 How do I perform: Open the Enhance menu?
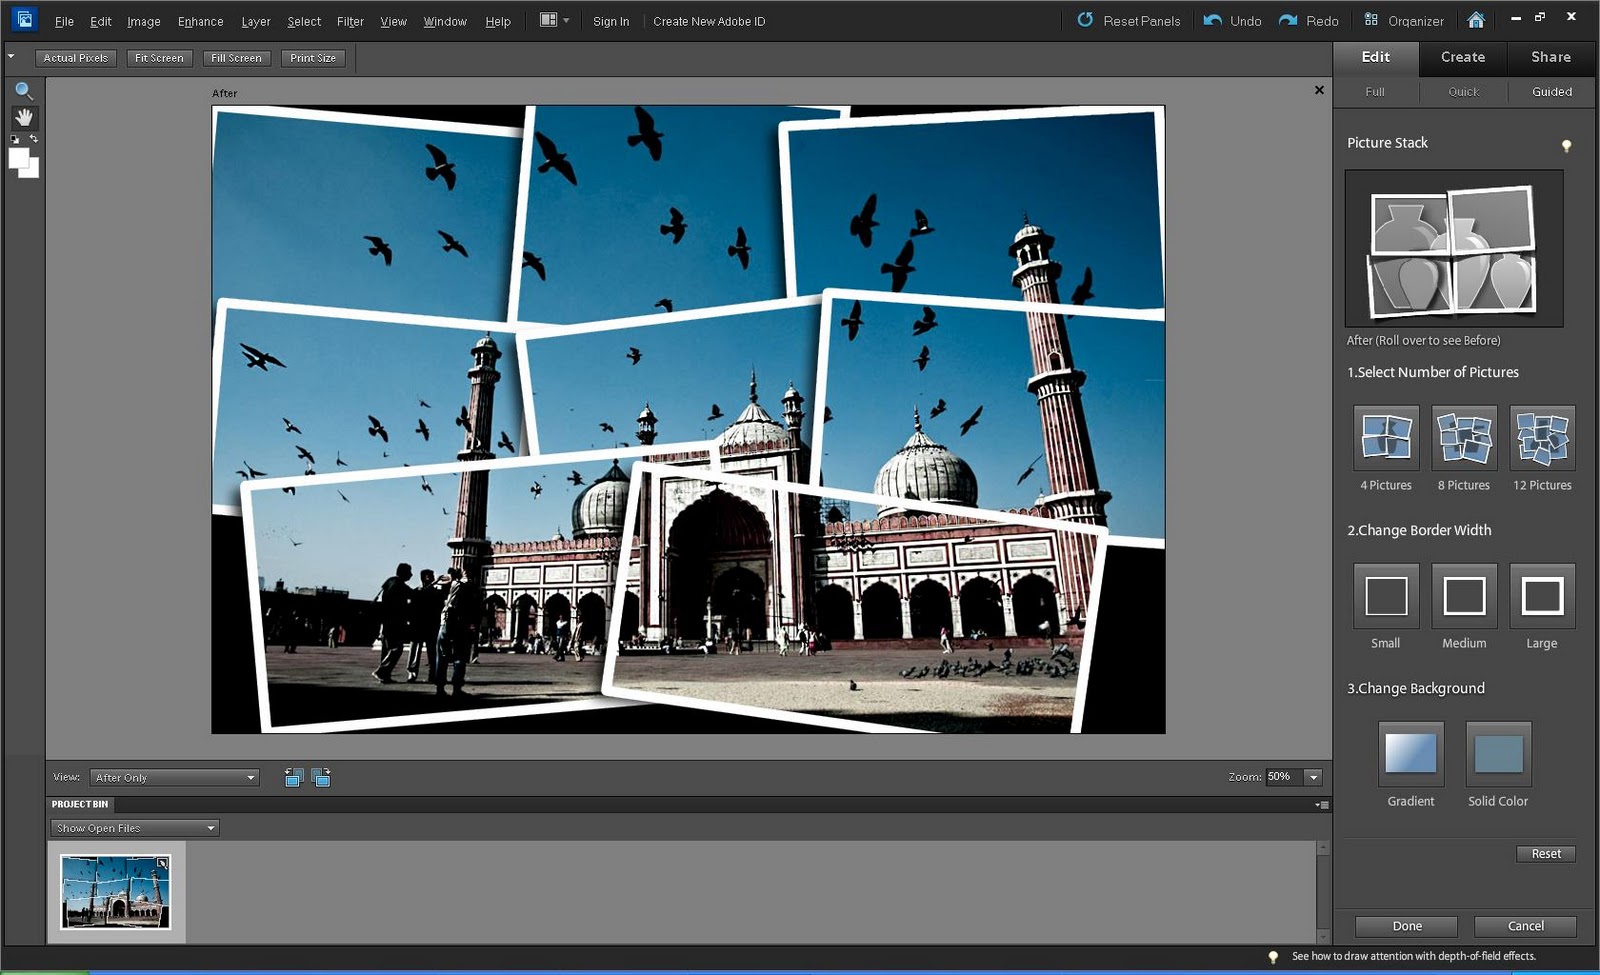[x=199, y=21]
